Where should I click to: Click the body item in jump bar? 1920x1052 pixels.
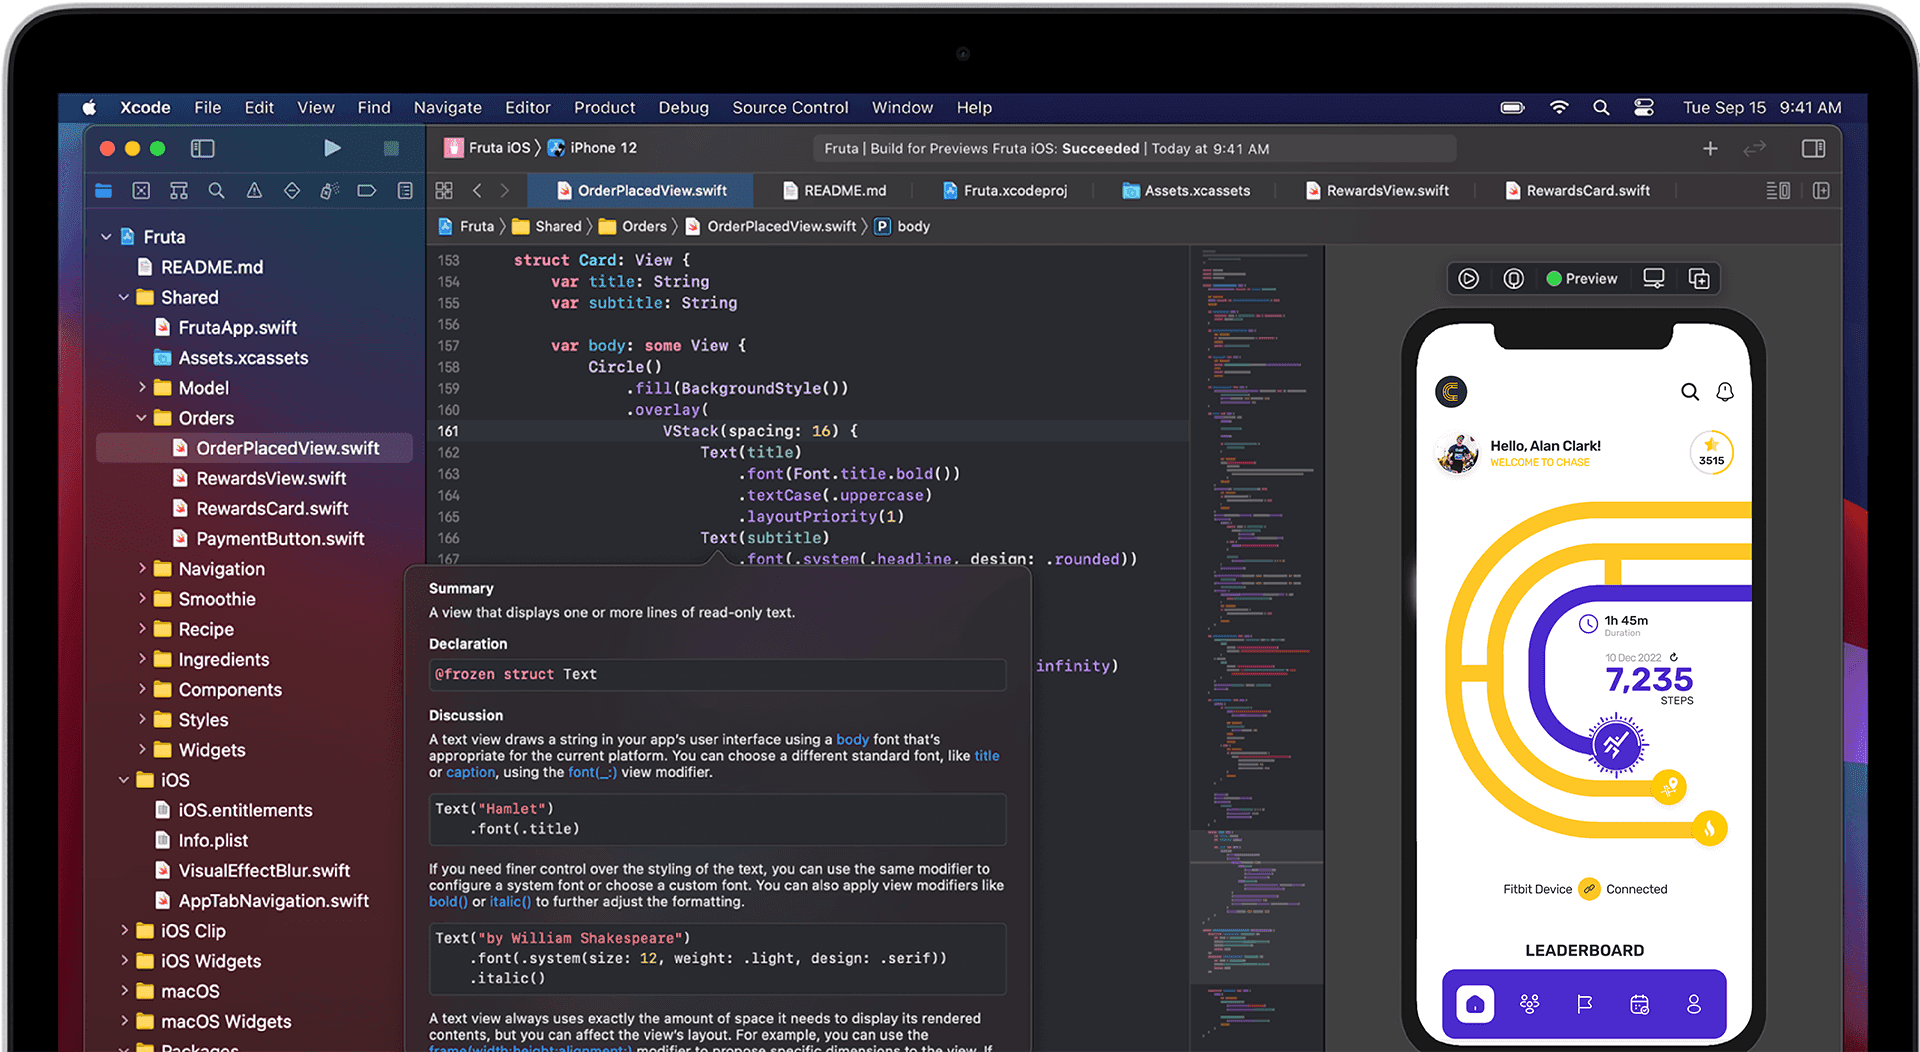click(903, 227)
